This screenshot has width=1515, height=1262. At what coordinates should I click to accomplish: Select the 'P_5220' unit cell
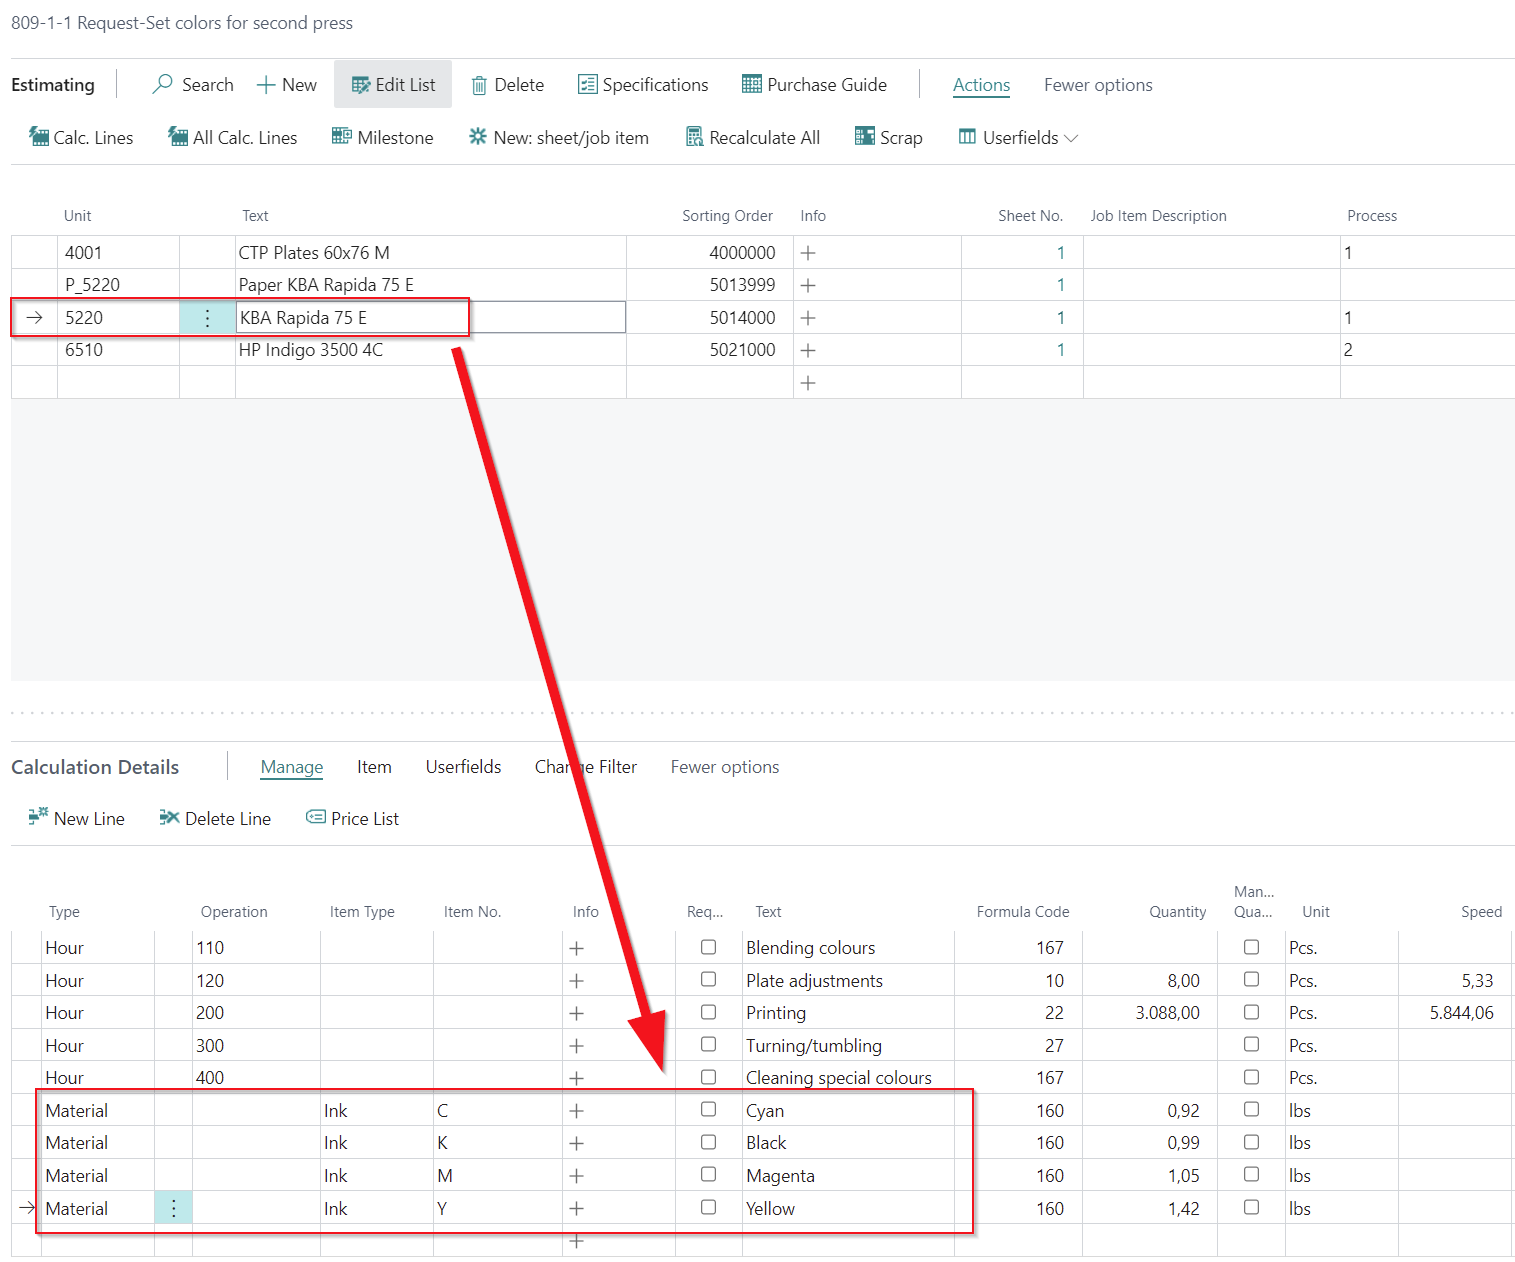coord(118,285)
